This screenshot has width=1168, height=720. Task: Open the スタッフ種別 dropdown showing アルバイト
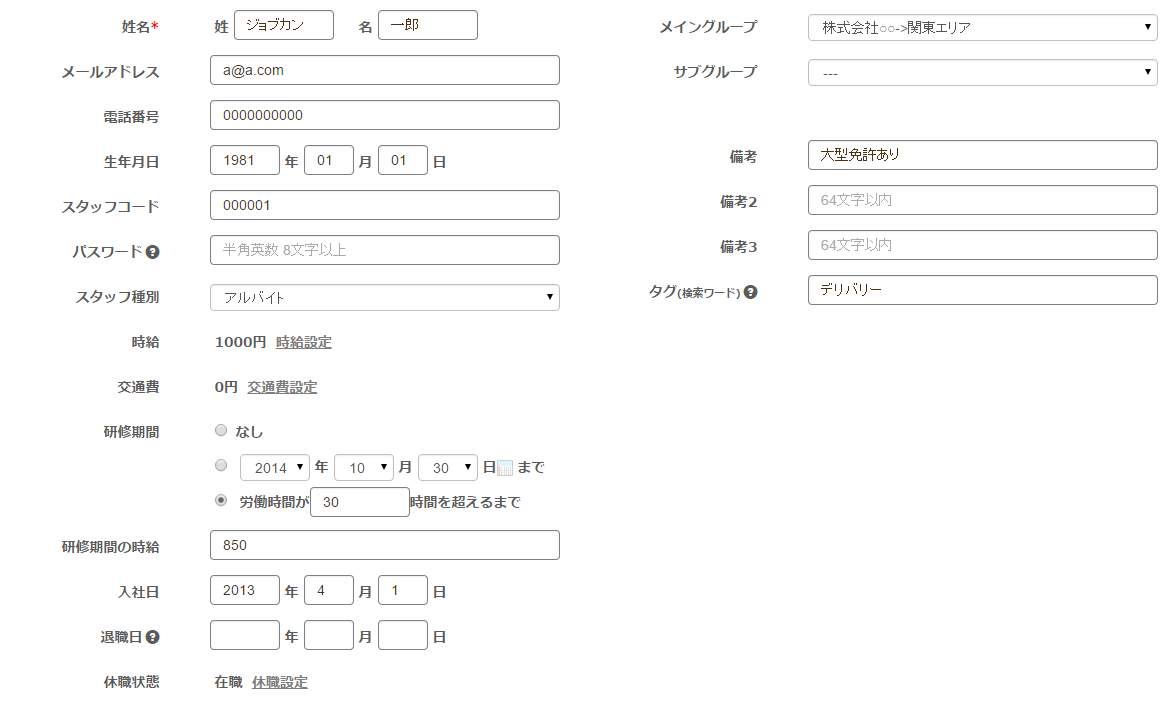click(x=384, y=297)
